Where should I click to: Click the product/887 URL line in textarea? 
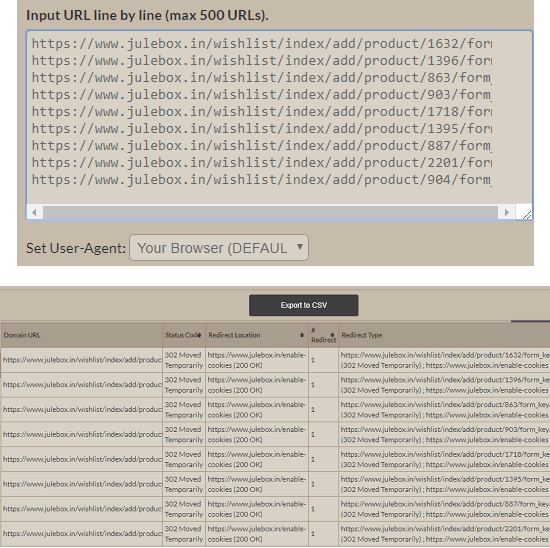[x=262, y=146]
